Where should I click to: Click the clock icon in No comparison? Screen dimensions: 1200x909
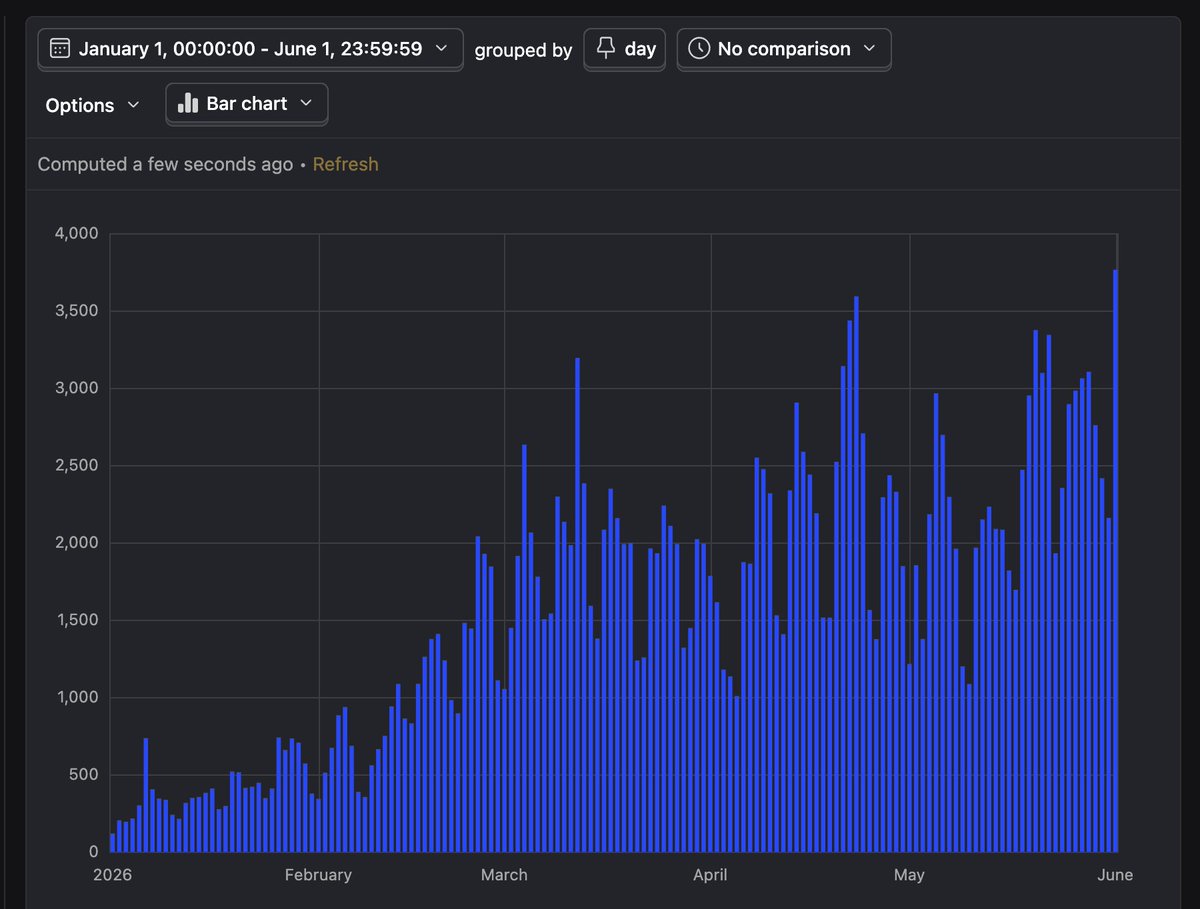(700, 49)
